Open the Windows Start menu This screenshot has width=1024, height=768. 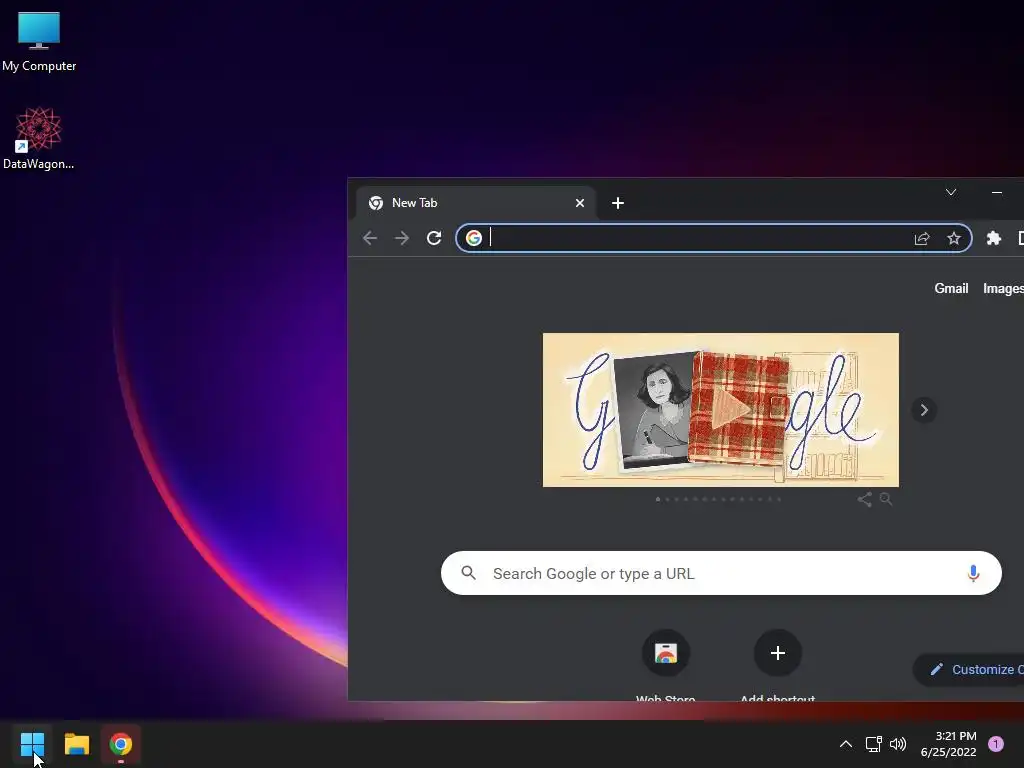(32, 744)
